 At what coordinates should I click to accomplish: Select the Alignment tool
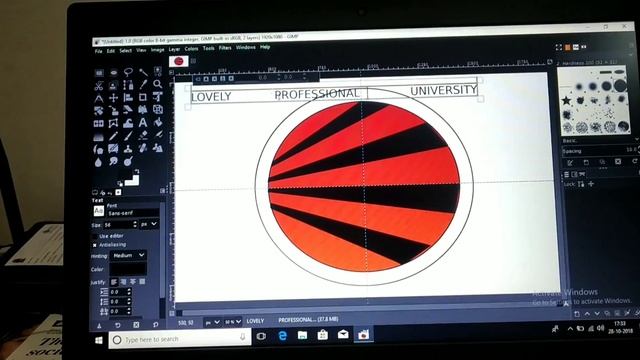pyautogui.click(x=128, y=98)
